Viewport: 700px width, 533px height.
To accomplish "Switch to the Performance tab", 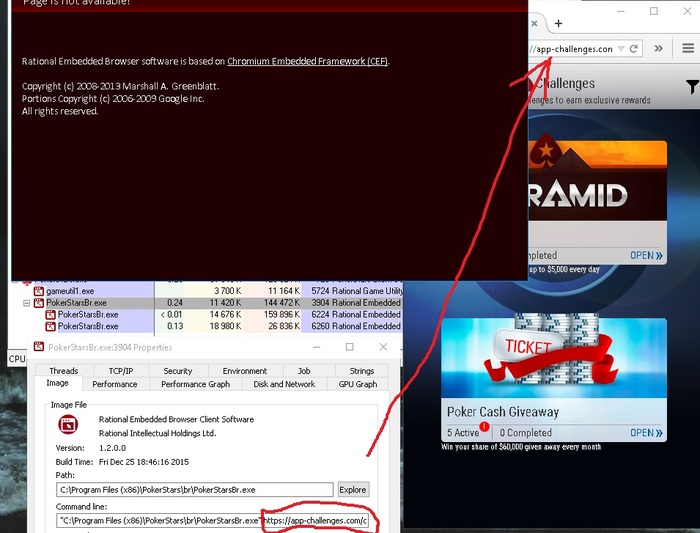I will coord(115,384).
